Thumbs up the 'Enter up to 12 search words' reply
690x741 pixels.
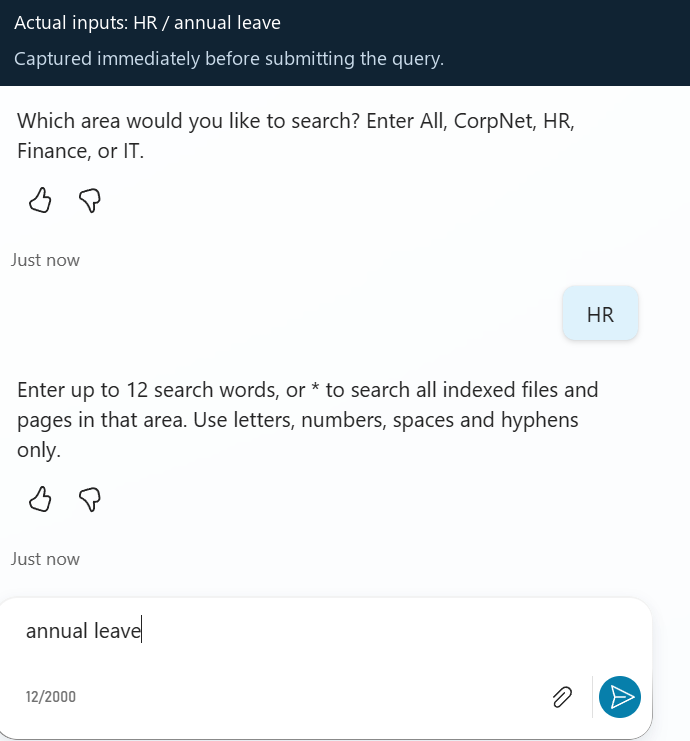coord(40,499)
